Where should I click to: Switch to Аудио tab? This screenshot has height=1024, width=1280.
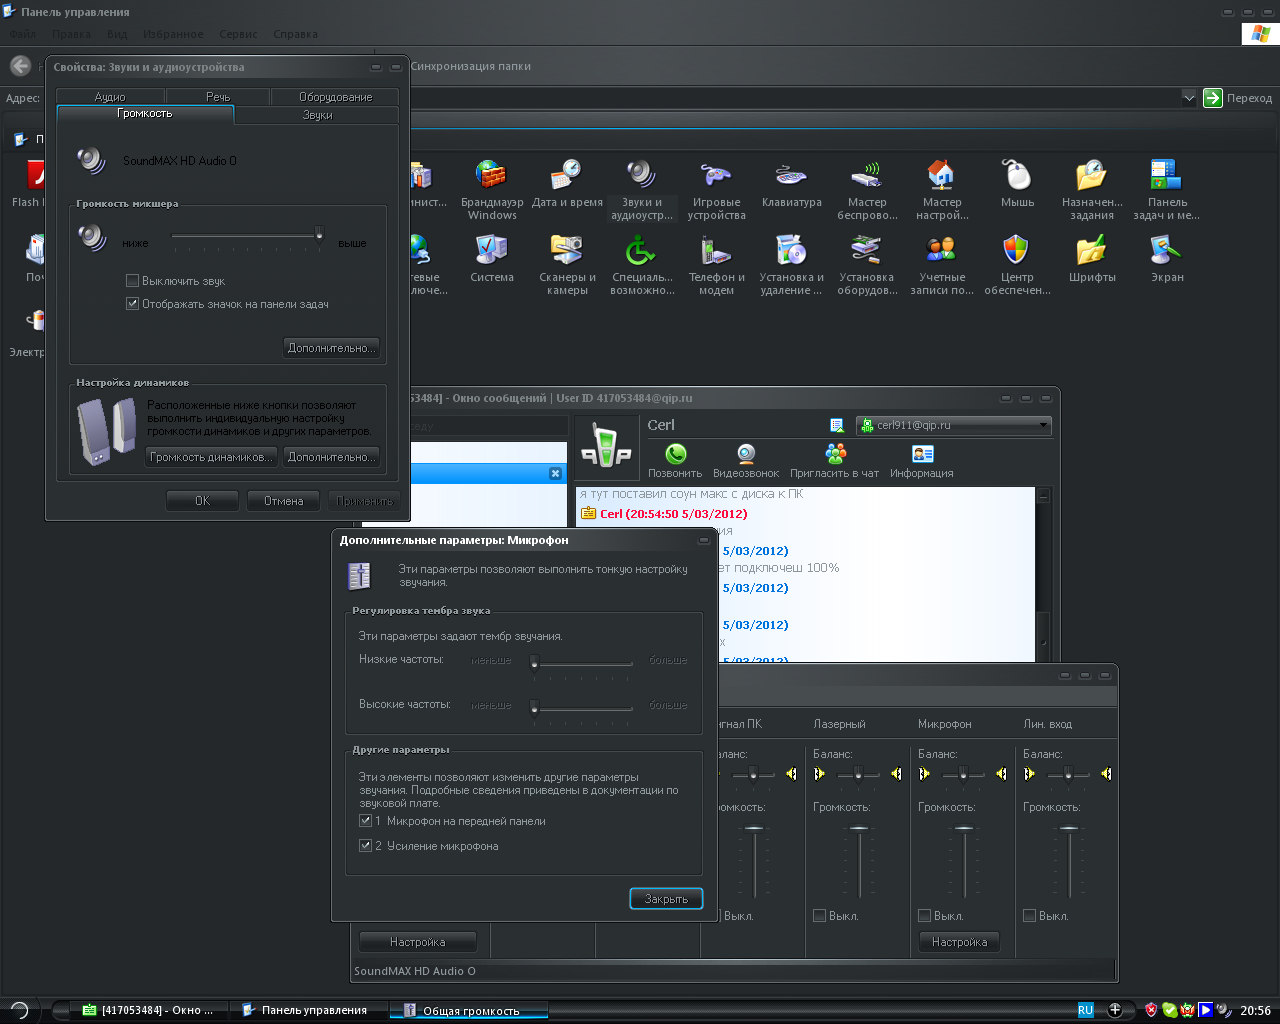pyautogui.click(x=110, y=97)
